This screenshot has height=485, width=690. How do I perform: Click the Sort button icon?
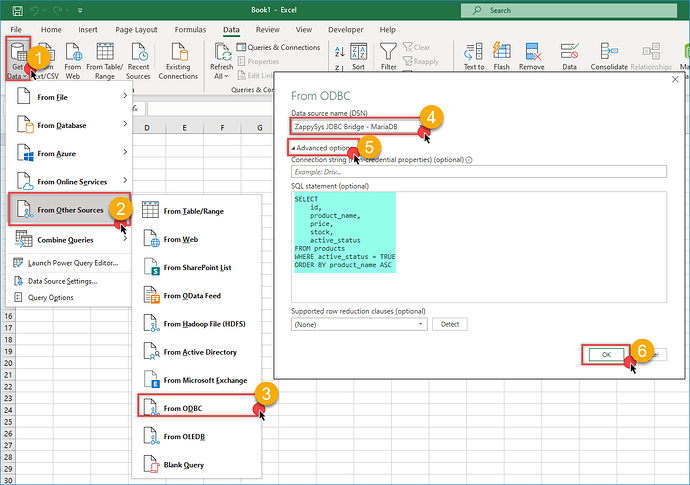[359, 56]
